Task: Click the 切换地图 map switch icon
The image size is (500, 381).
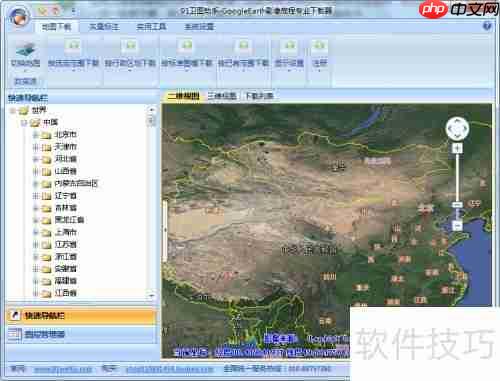Action: coord(25,50)
